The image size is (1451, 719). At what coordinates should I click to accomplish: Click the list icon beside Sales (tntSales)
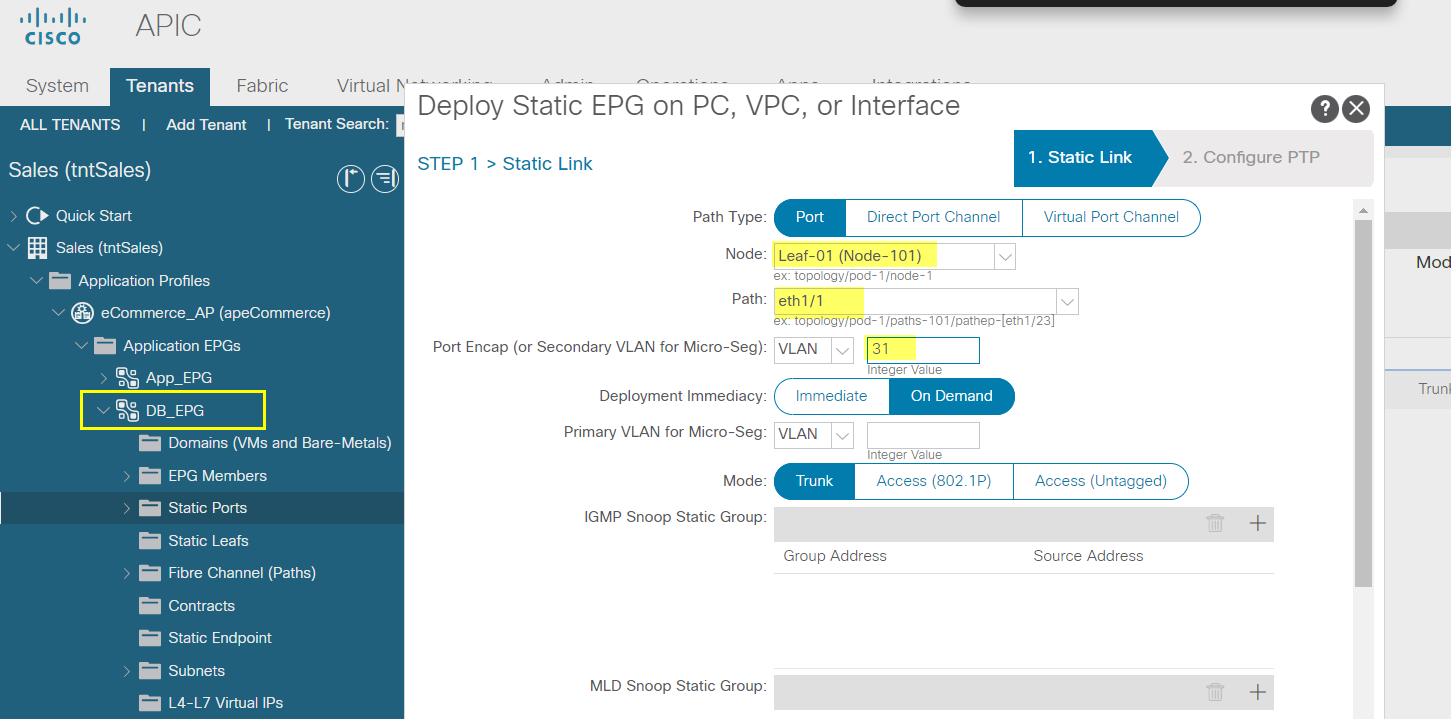tap(385, 179)
